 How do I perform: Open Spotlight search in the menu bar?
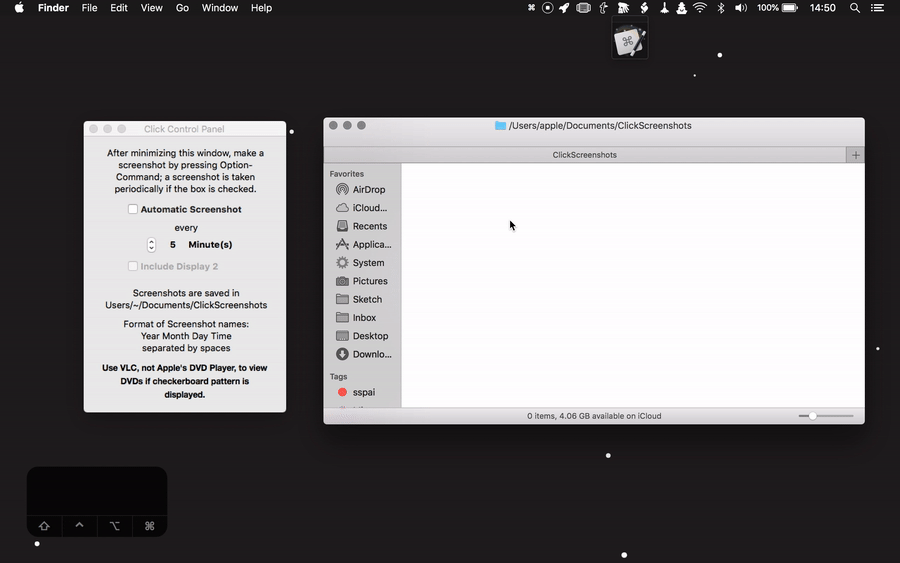854,8
